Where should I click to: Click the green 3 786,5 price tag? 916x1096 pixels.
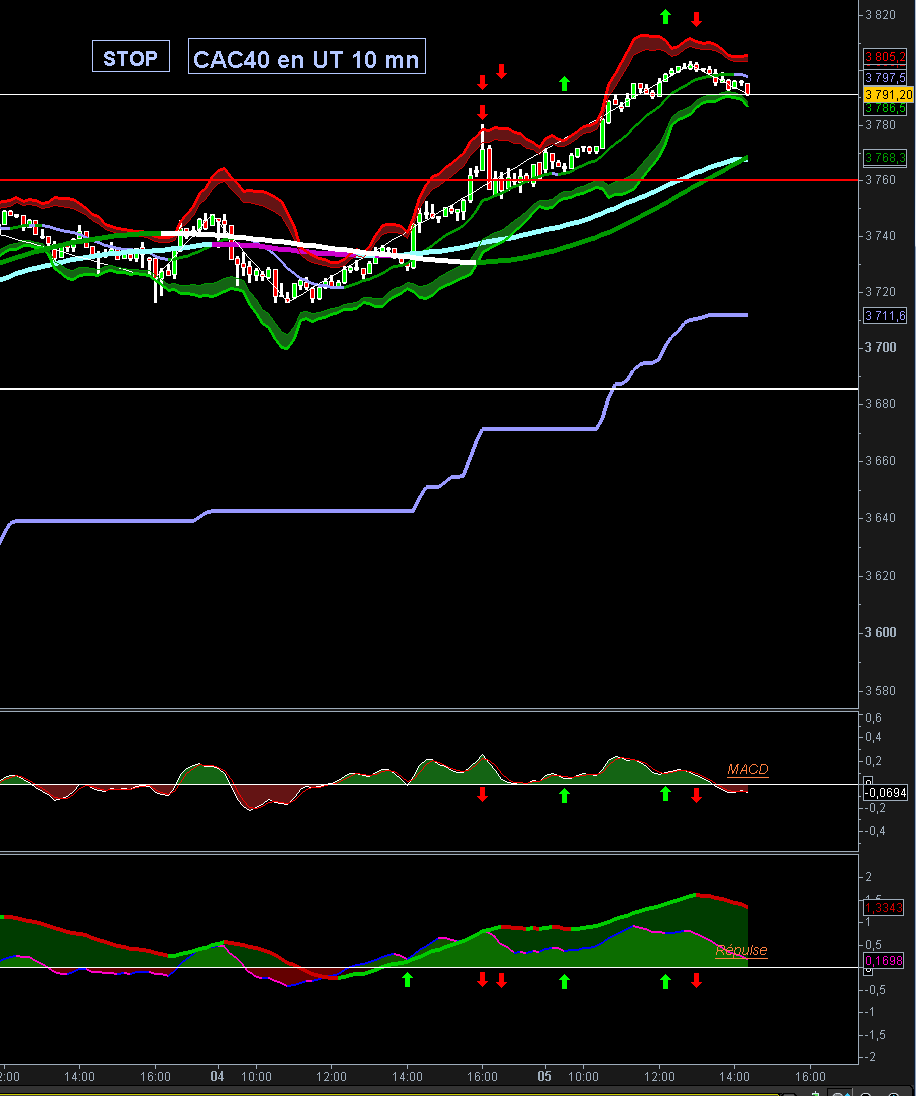pyautogui.click(x=885, y=108)
